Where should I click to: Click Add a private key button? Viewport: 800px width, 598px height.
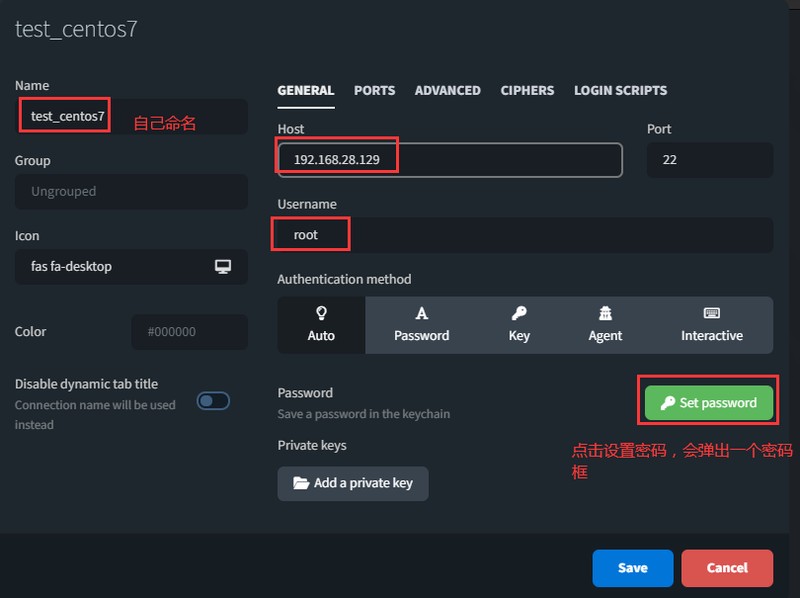point(353,483)
